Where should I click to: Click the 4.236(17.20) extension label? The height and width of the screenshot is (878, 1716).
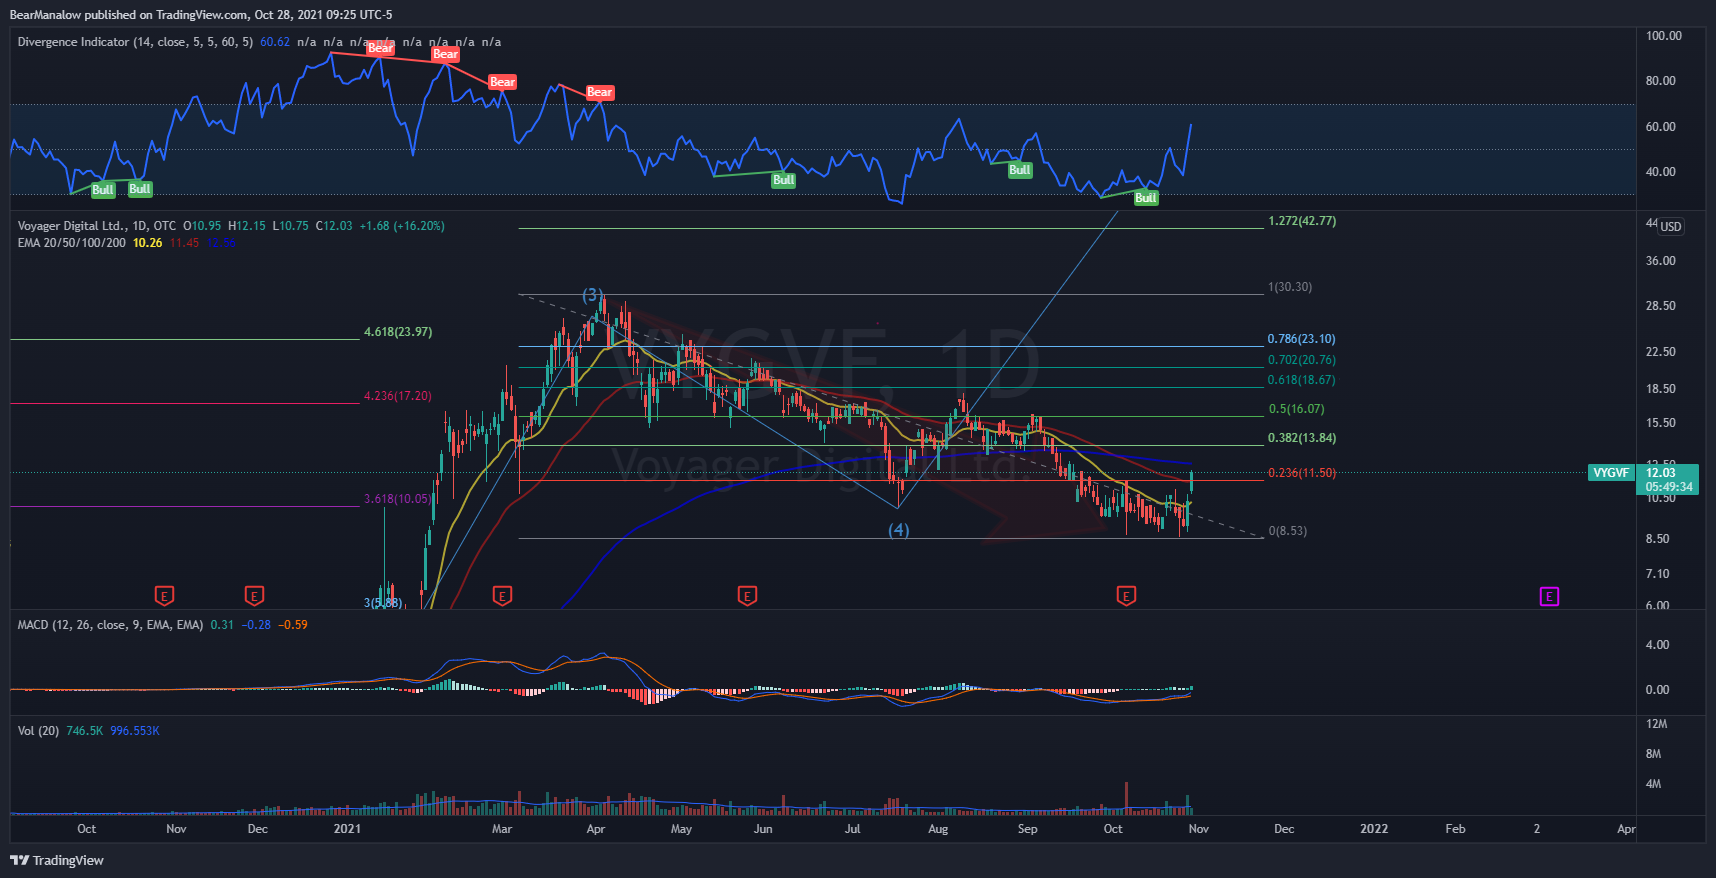[x=398, y=396]
